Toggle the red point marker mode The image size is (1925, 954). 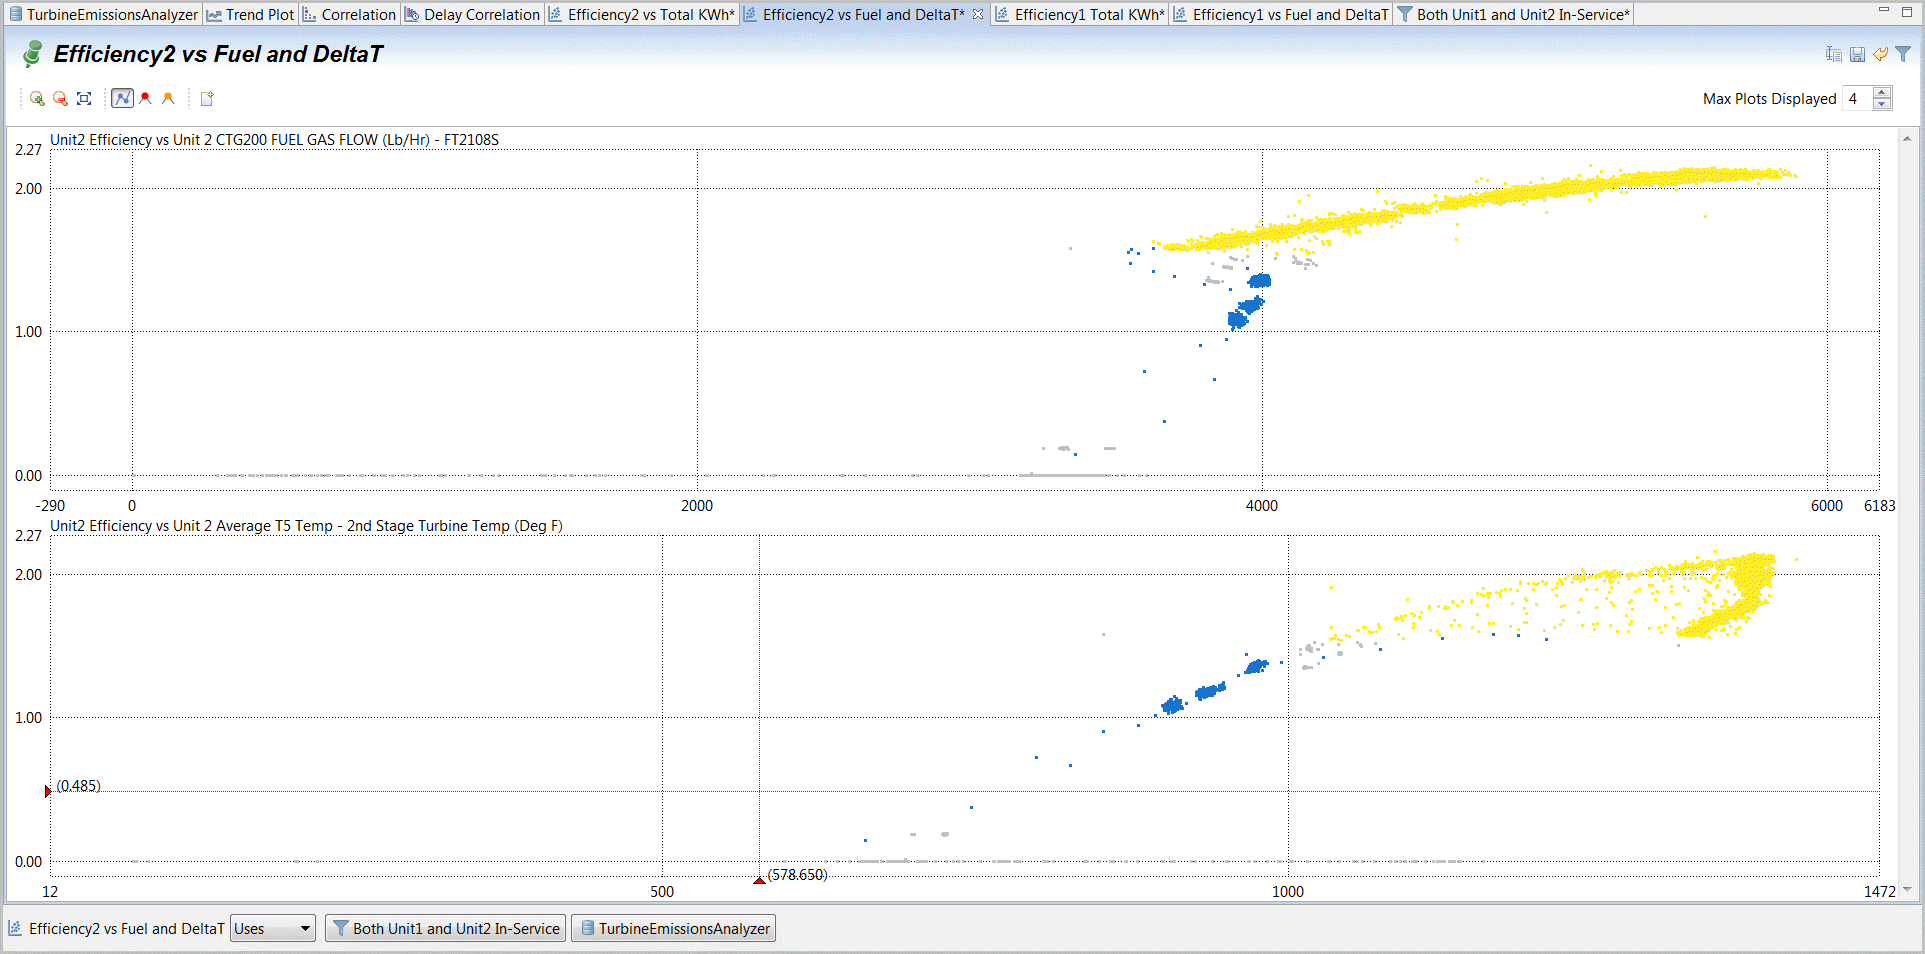pyautogui.click(x=146, y=98)
